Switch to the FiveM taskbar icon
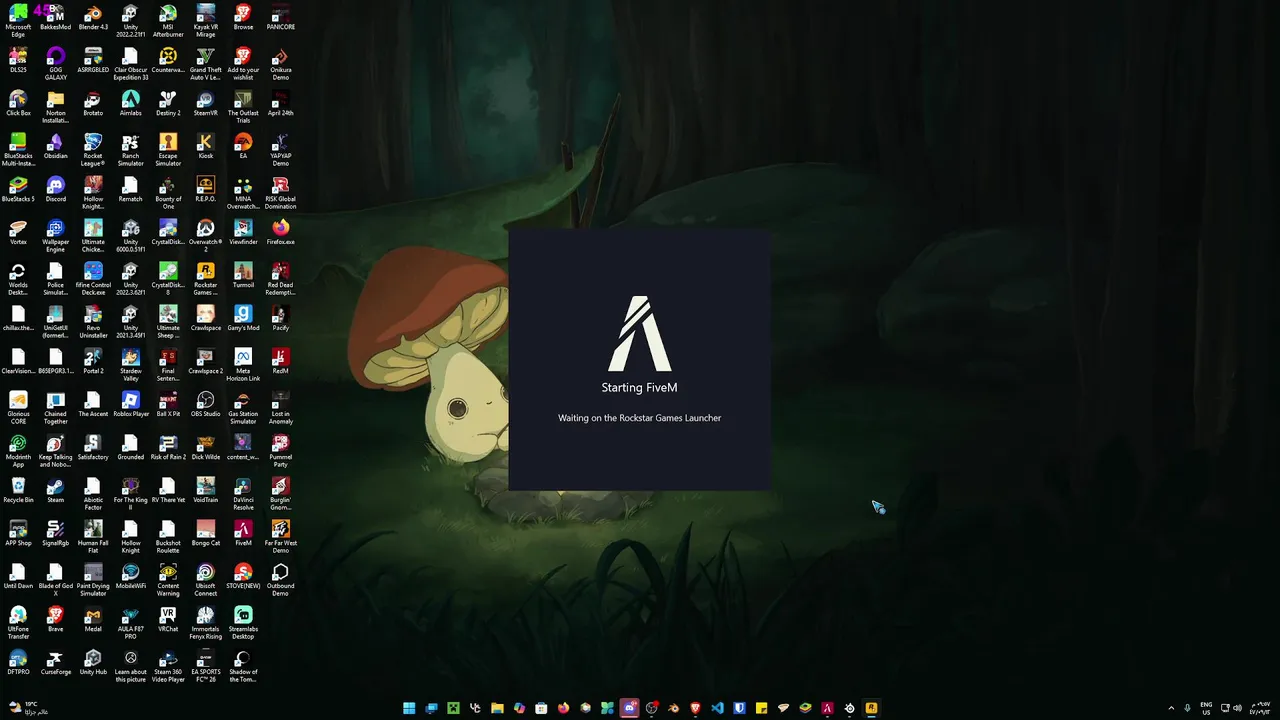Viewport: 1280px width, 720px height. pos(827,708)
